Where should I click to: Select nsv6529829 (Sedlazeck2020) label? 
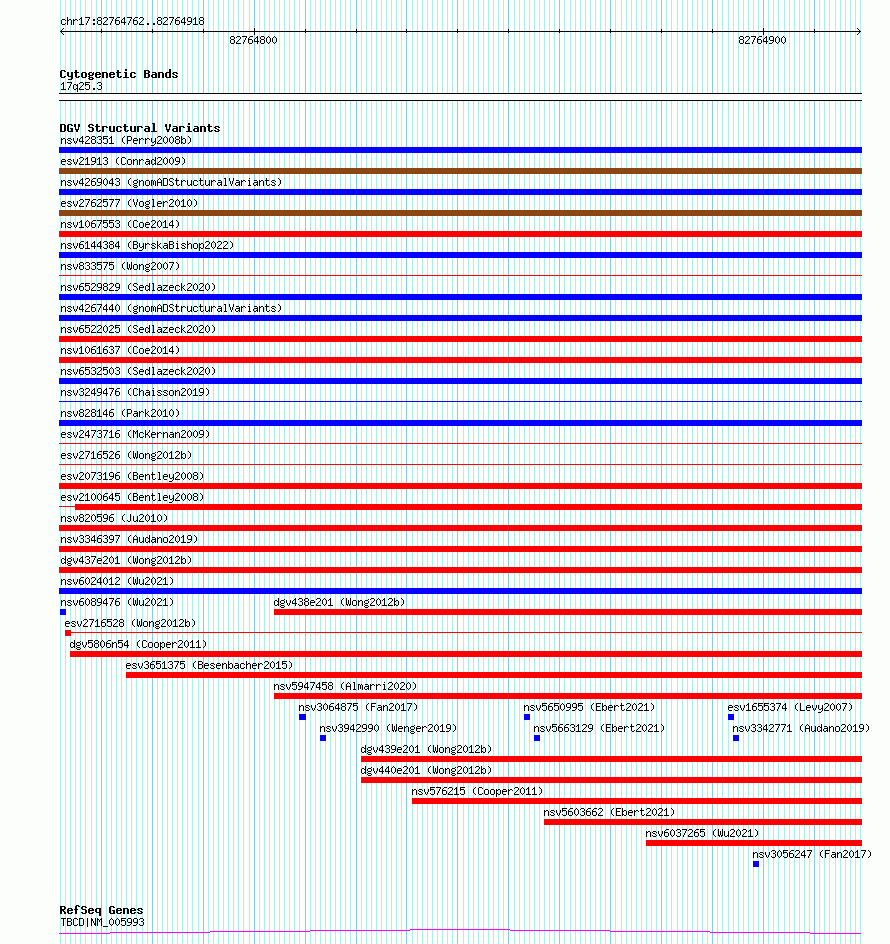(x=138, y=287)
